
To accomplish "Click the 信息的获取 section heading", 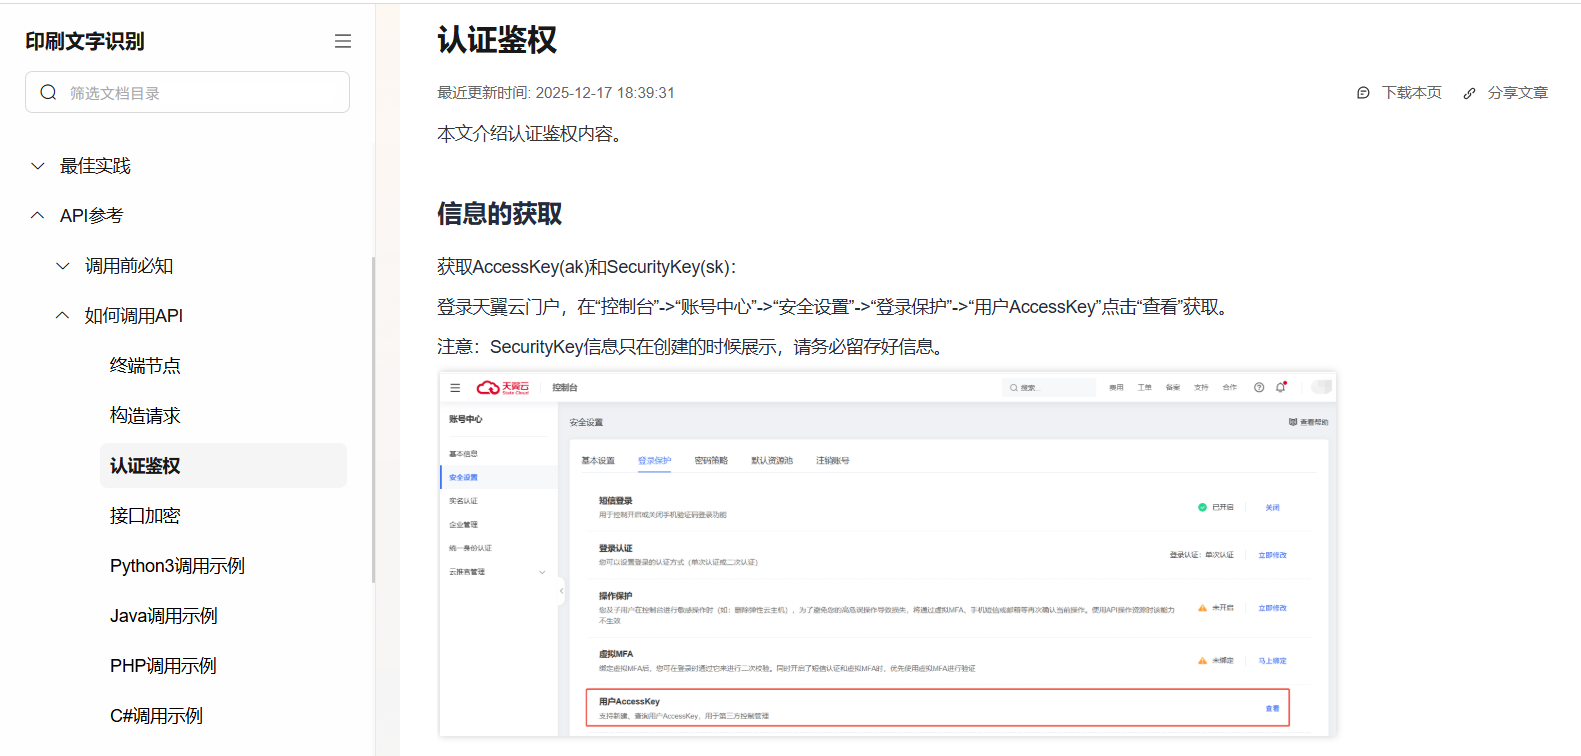I will pyautogui.click(x=500, y=214).
